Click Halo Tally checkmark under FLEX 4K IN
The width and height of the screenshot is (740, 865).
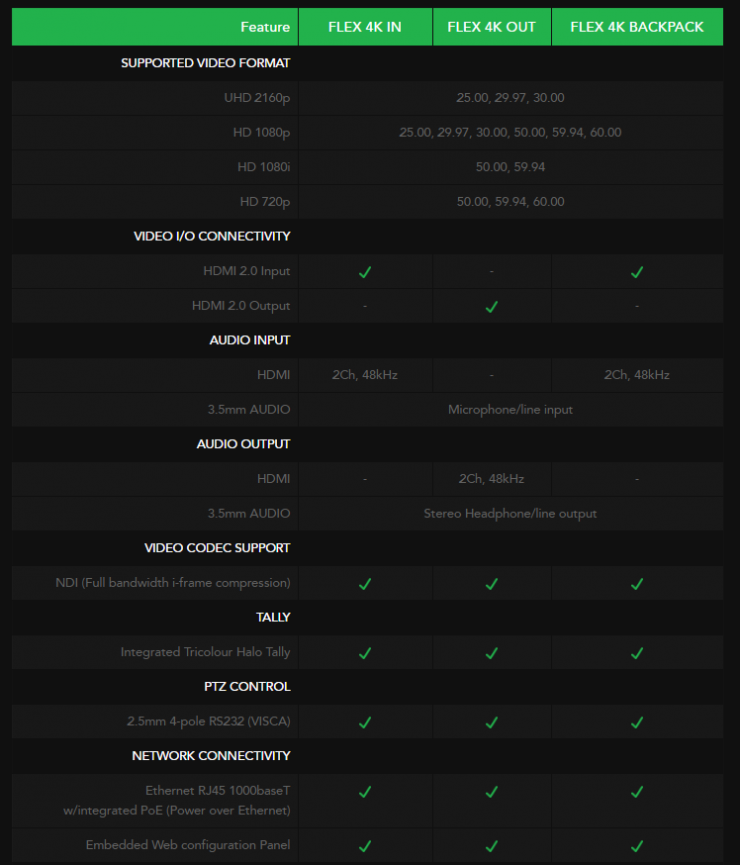365,653
